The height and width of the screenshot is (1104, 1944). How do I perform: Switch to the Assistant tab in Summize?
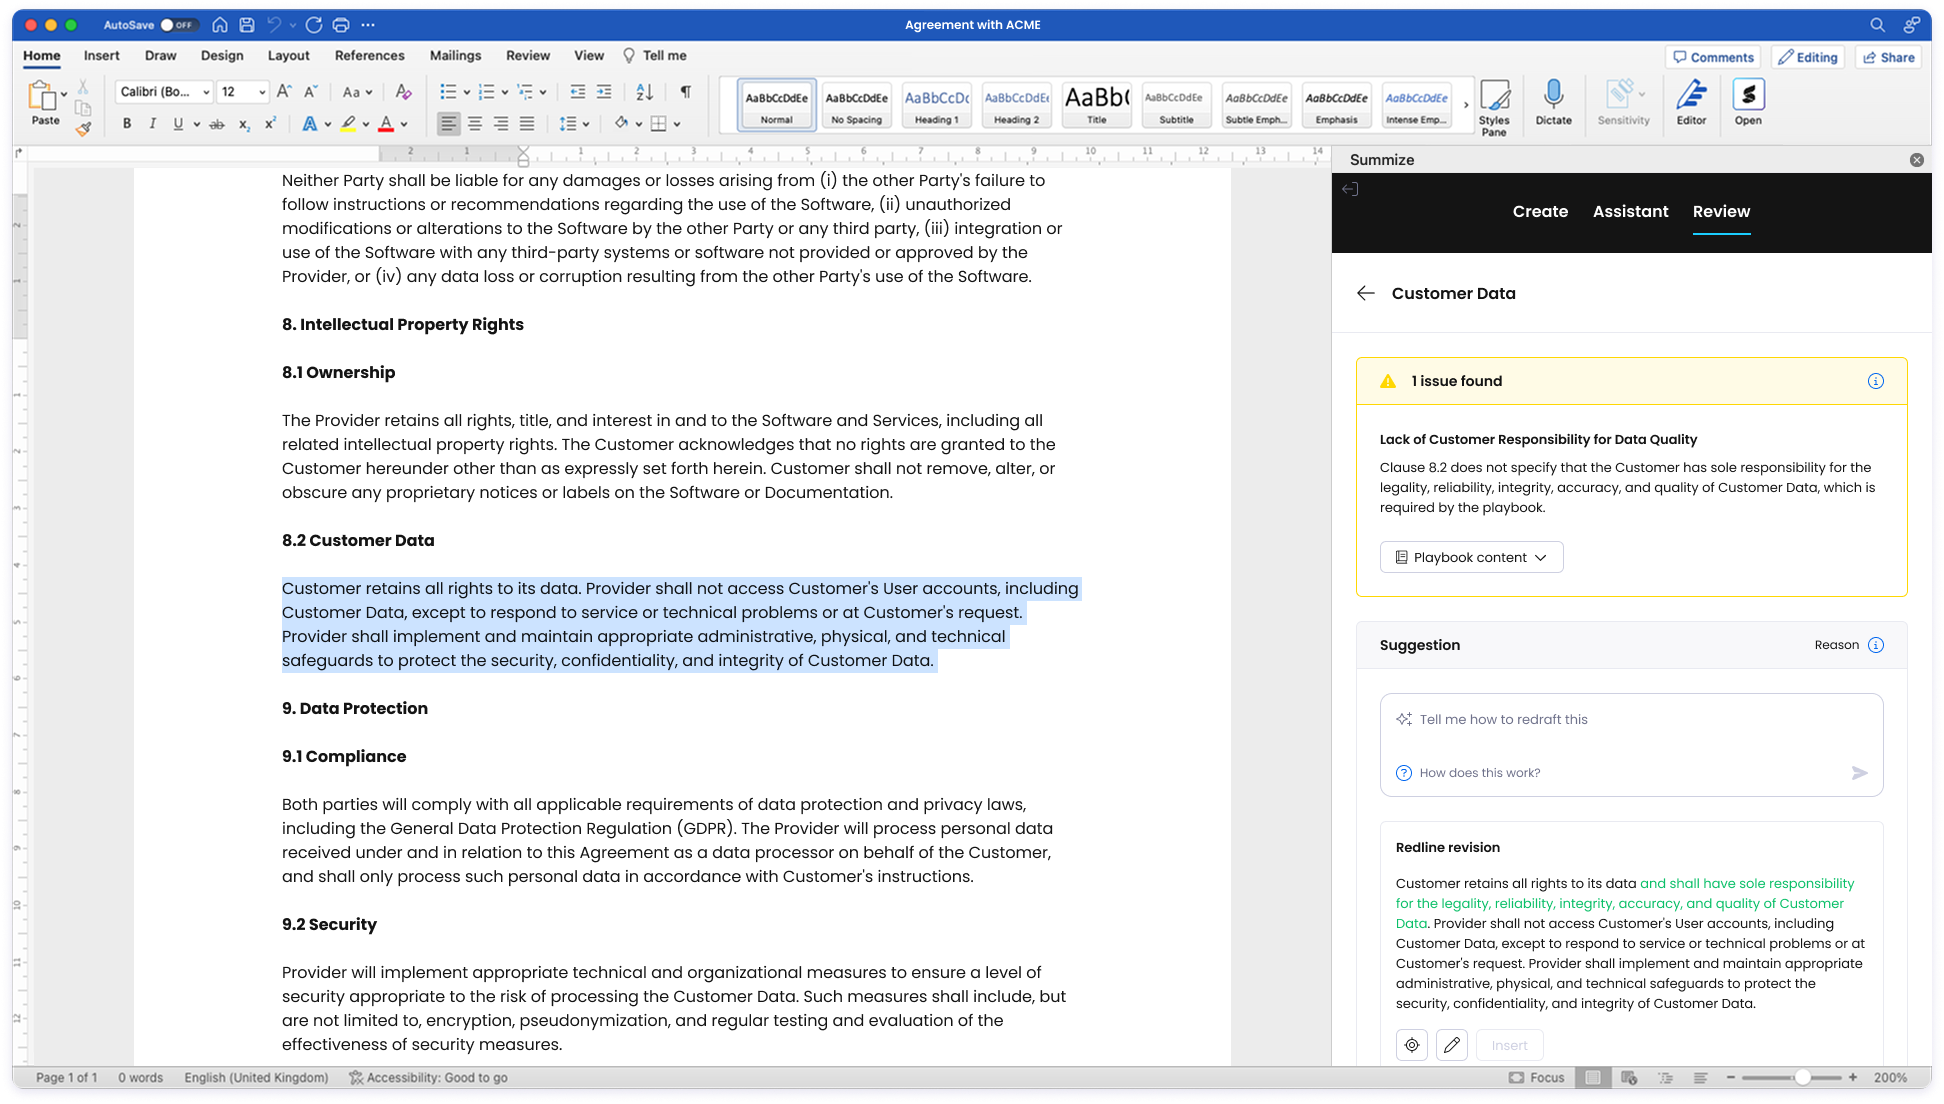pos(1630,211)
